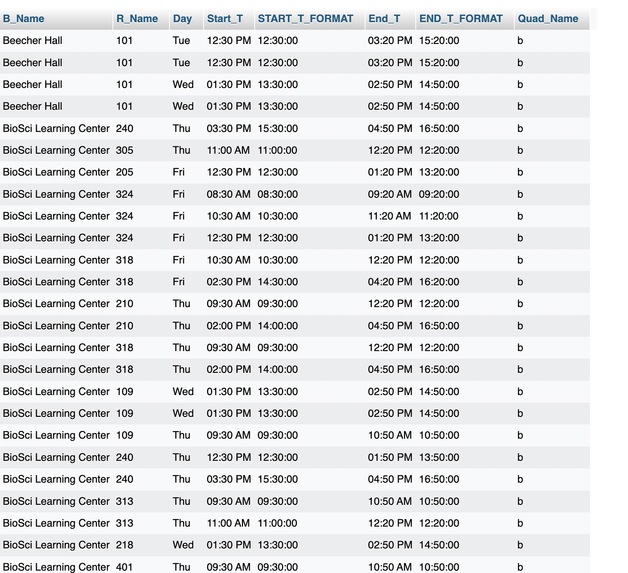Click 09:30 AM in the room 109 row
The height and width of the screenshot is (573, 628).
[x=228, y=435]
